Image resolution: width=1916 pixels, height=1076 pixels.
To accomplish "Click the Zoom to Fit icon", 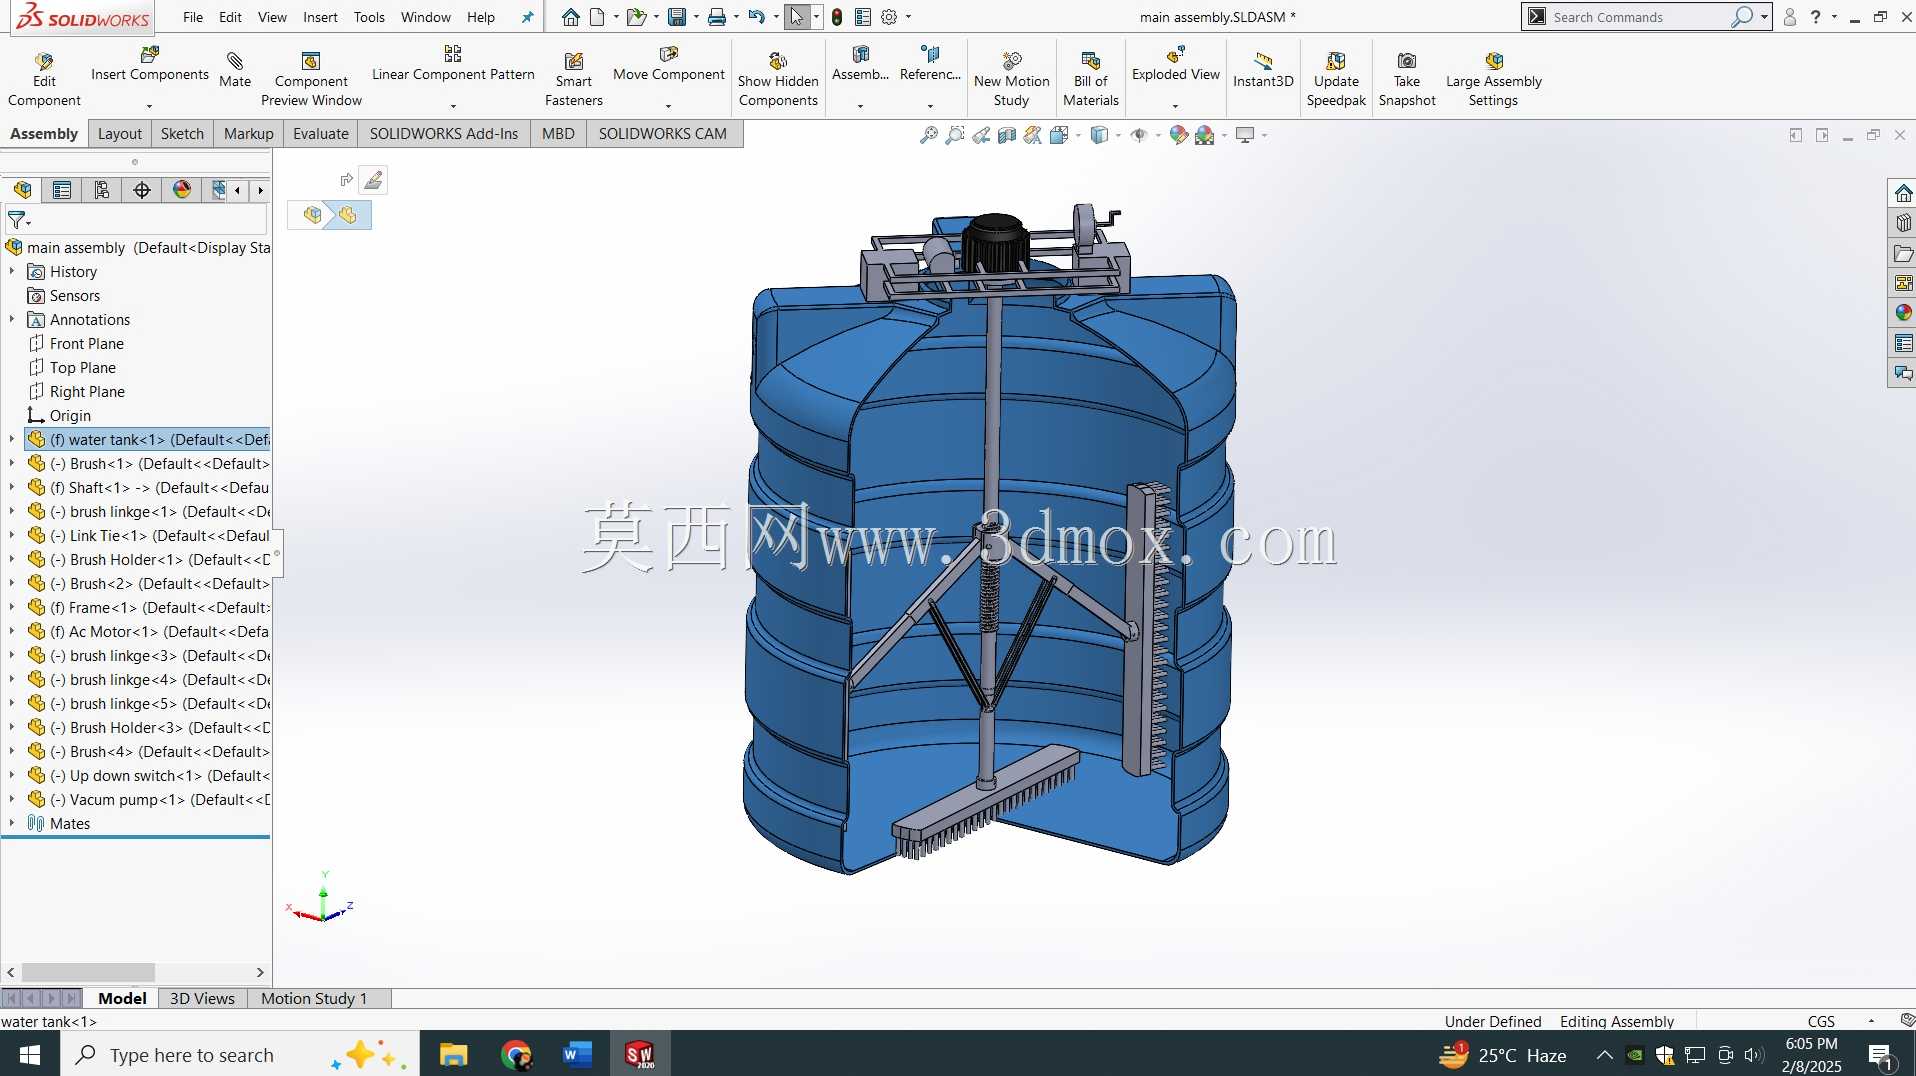I will point(929,135).
